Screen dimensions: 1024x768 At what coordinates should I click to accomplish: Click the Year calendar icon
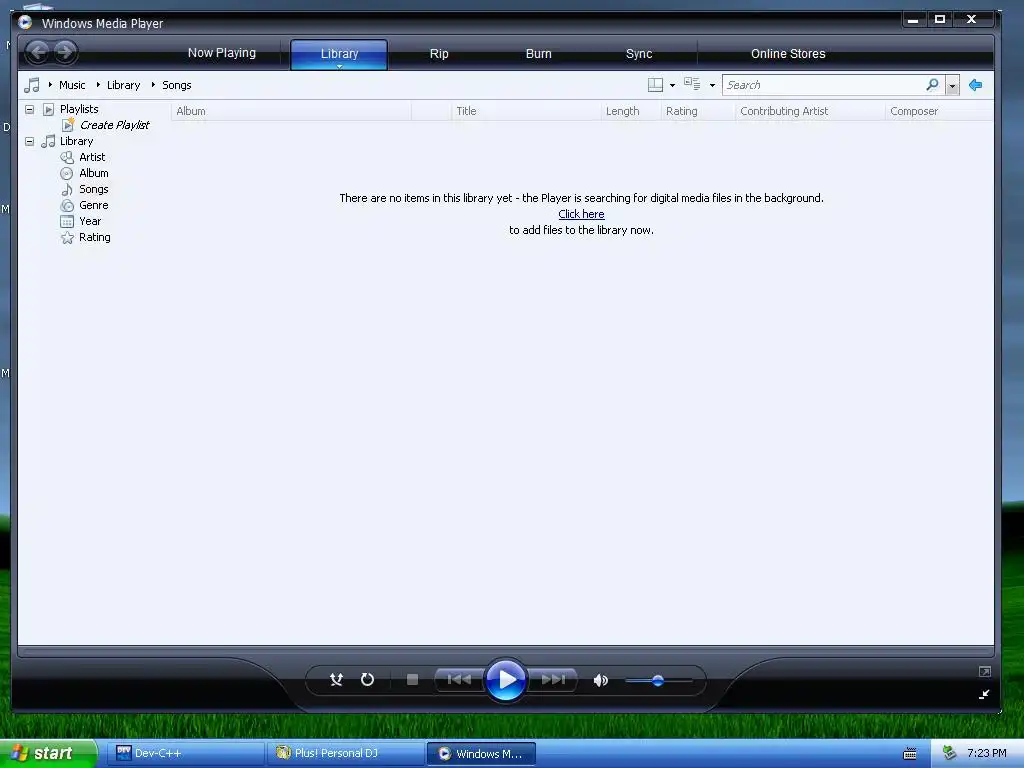coord(67,221)
